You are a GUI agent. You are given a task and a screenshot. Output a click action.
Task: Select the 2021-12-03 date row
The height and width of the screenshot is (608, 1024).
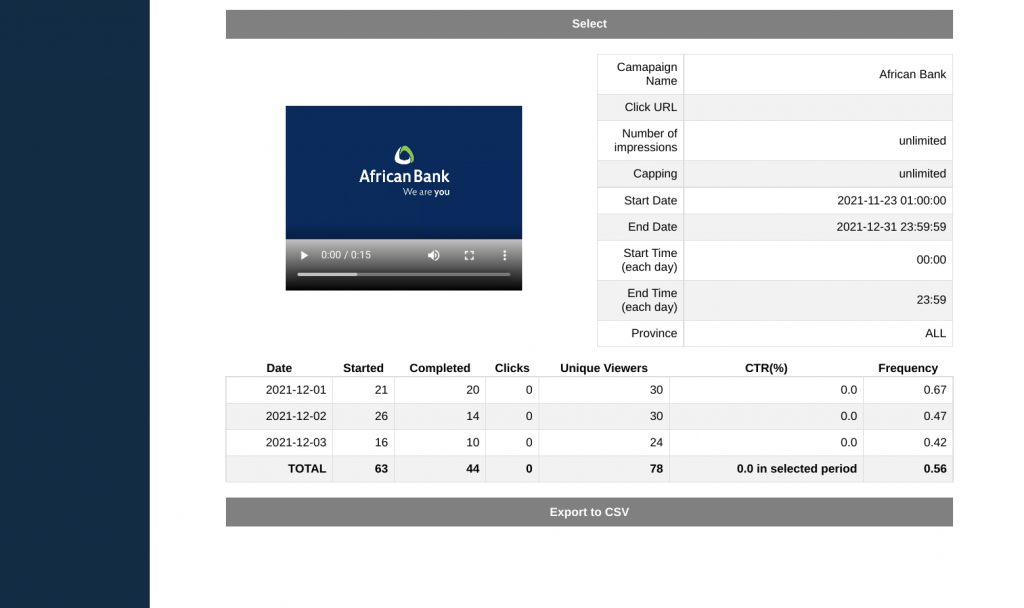point(295,442)
